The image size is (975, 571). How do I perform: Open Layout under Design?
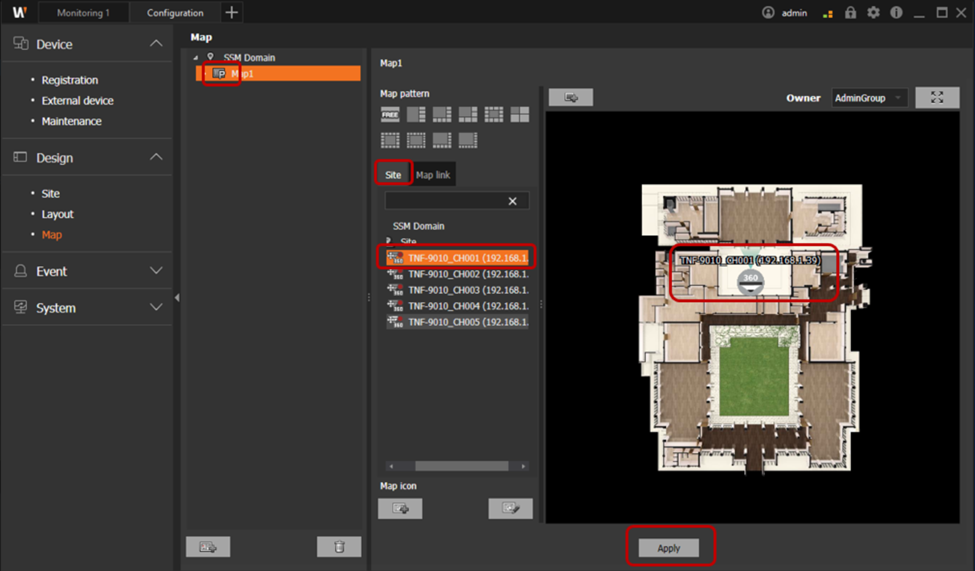[58, 214]
